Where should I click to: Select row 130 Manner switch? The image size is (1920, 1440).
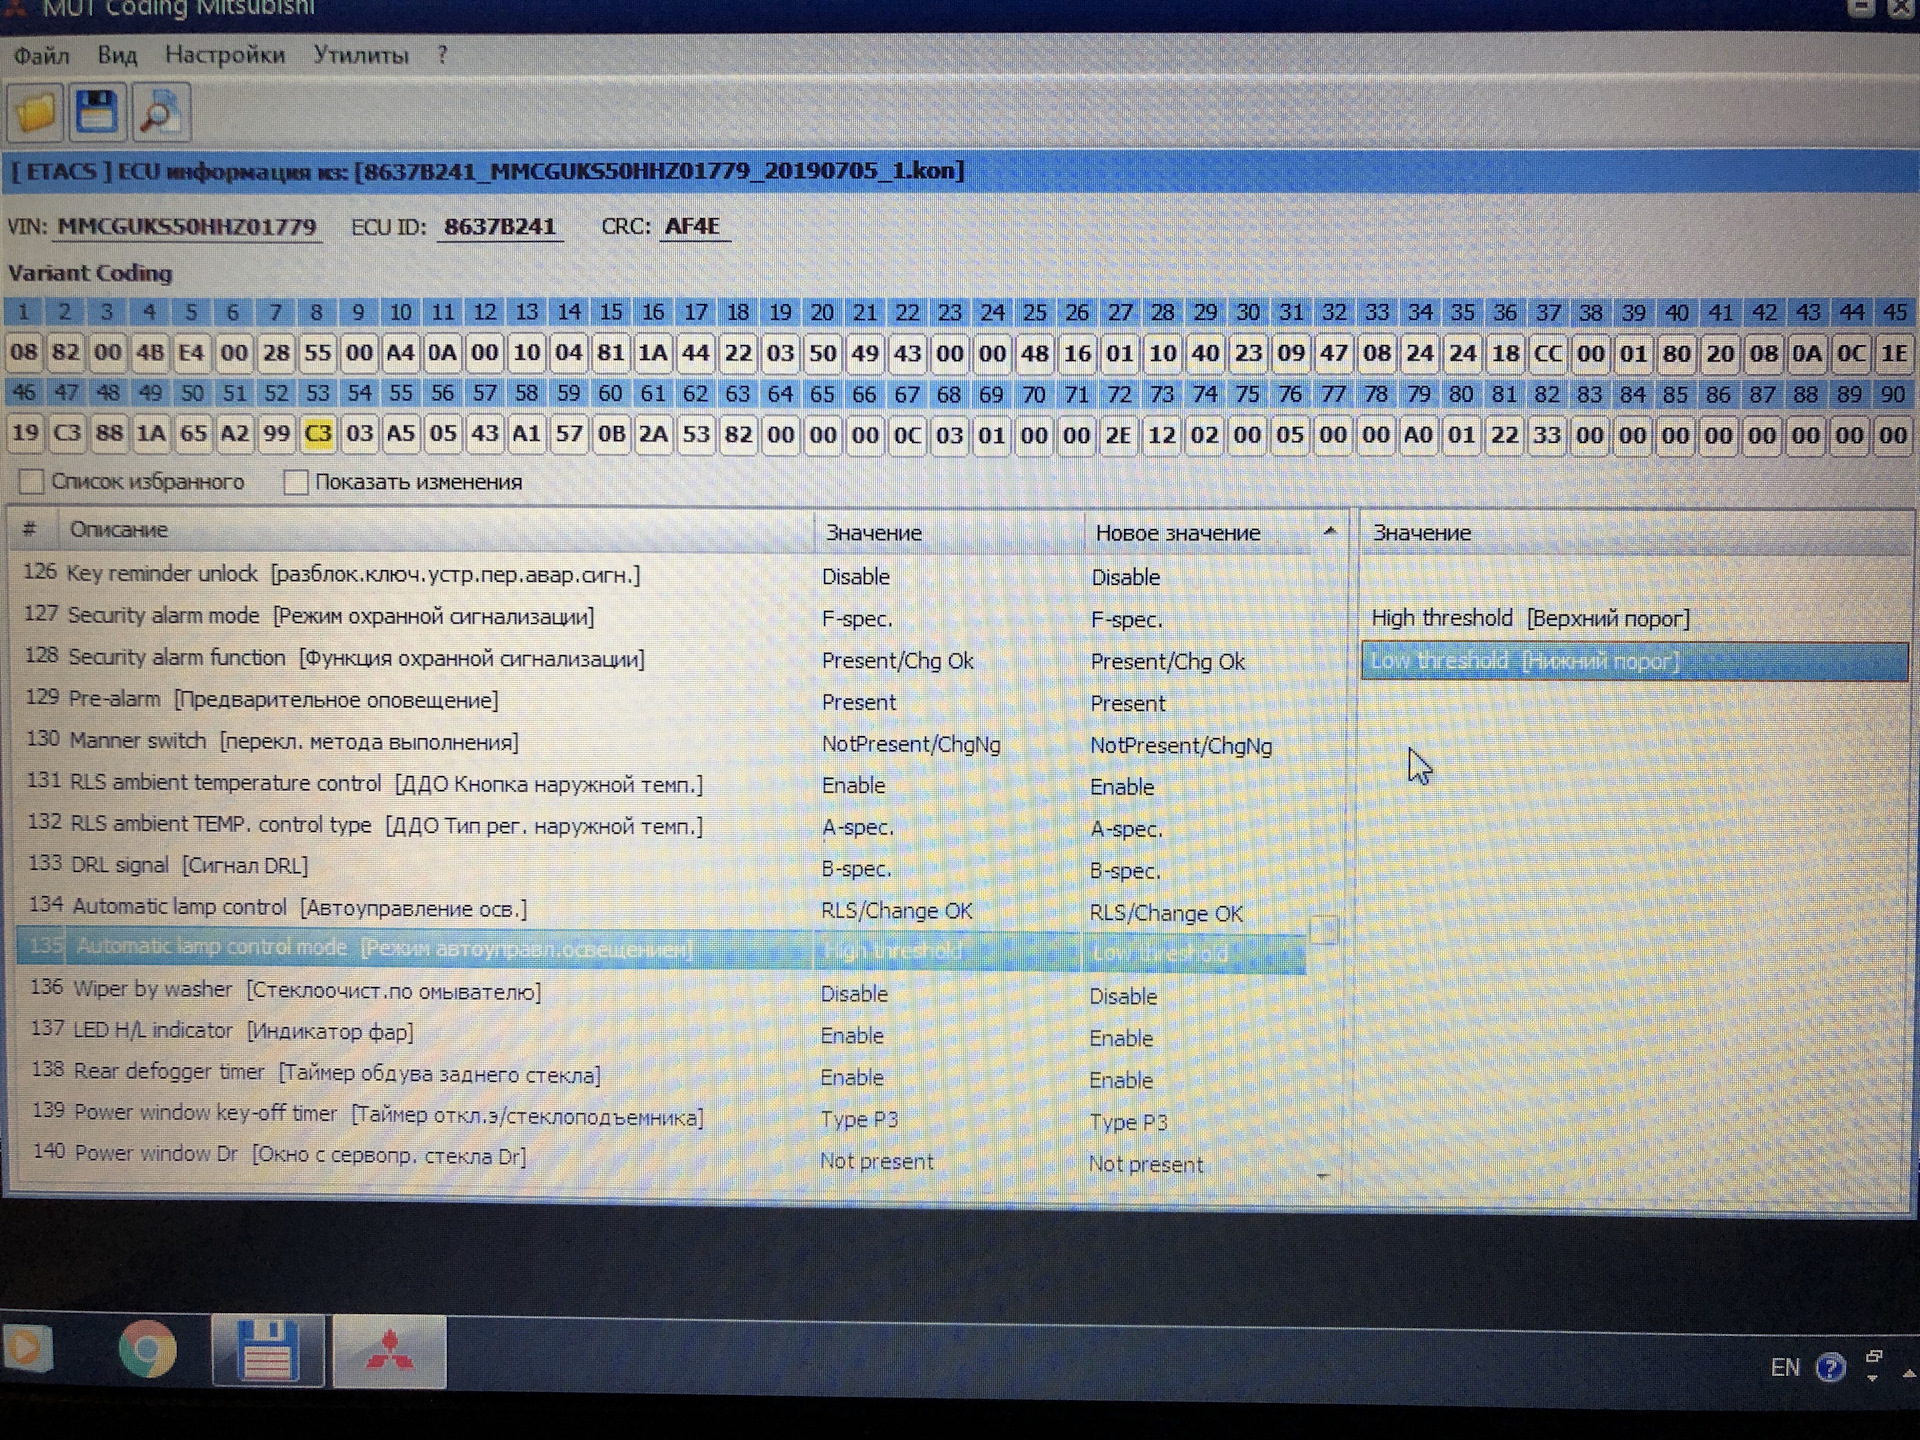pos(660,743)
